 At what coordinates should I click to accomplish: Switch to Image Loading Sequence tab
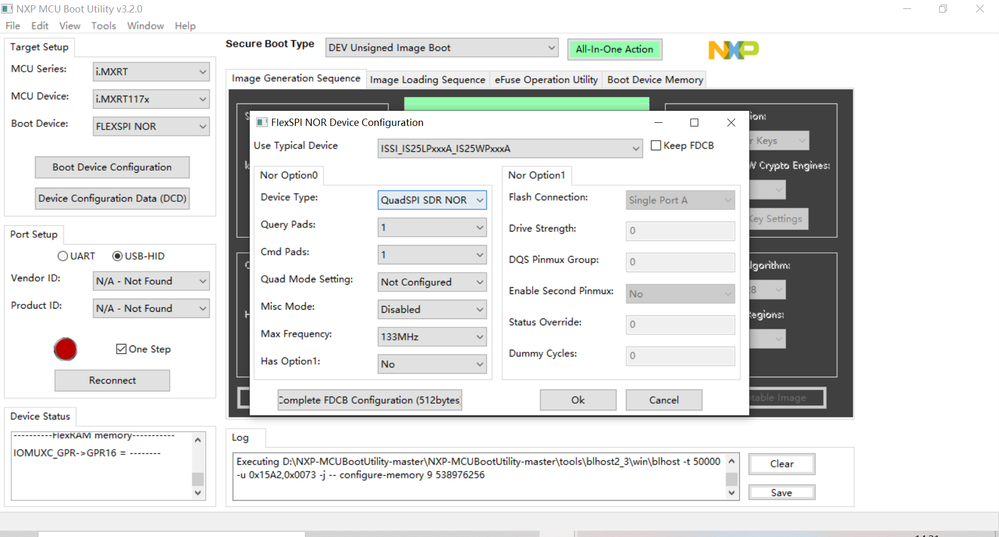428,80
